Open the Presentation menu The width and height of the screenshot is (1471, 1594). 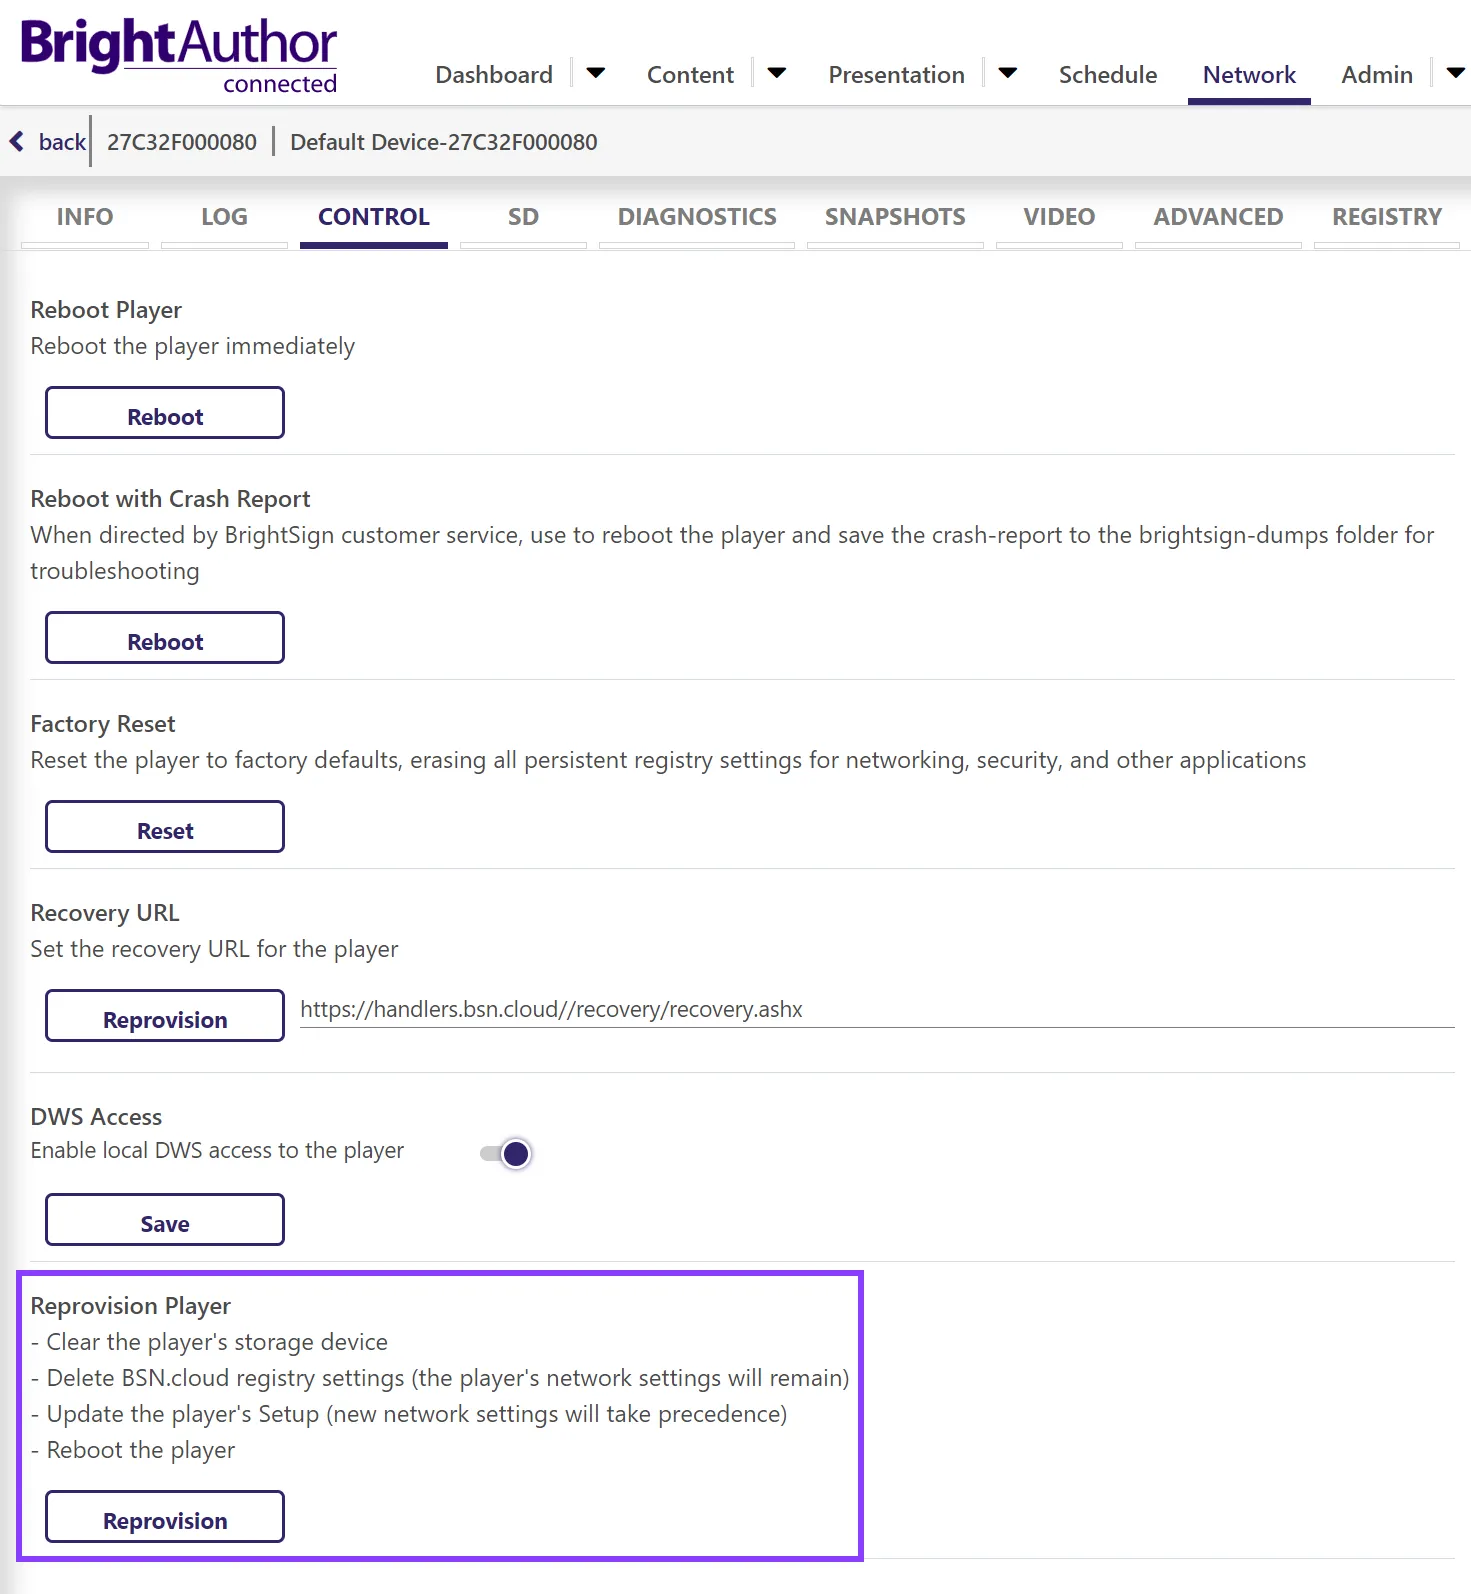pyautogui.click(x=896, y=75)
